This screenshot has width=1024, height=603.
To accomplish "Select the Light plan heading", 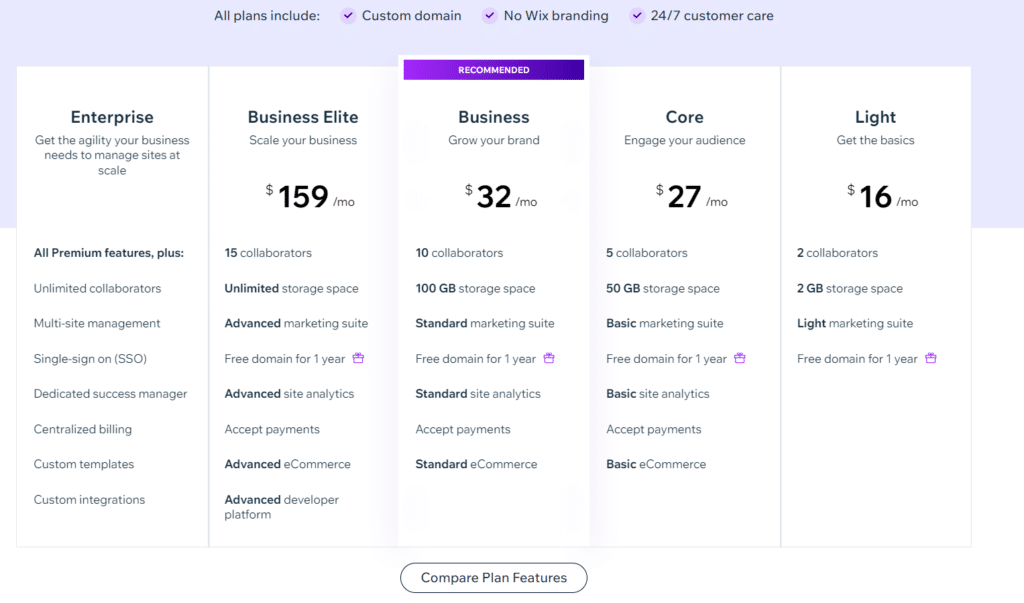I will pyautogui.click(x=876, y=117).
